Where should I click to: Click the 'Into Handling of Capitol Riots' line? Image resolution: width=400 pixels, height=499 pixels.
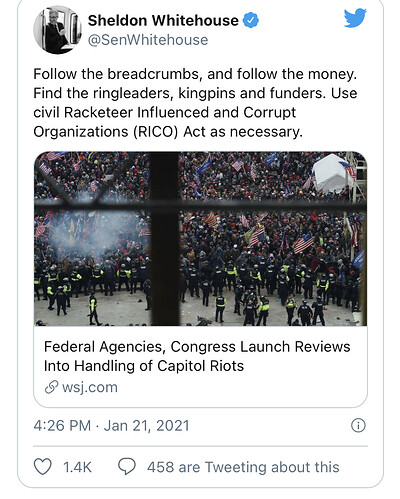click(x=144, y=366)
